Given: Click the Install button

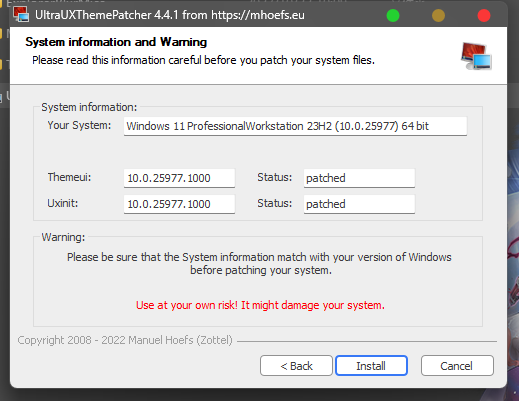Looking at the screenshot, I should point(371,366).
